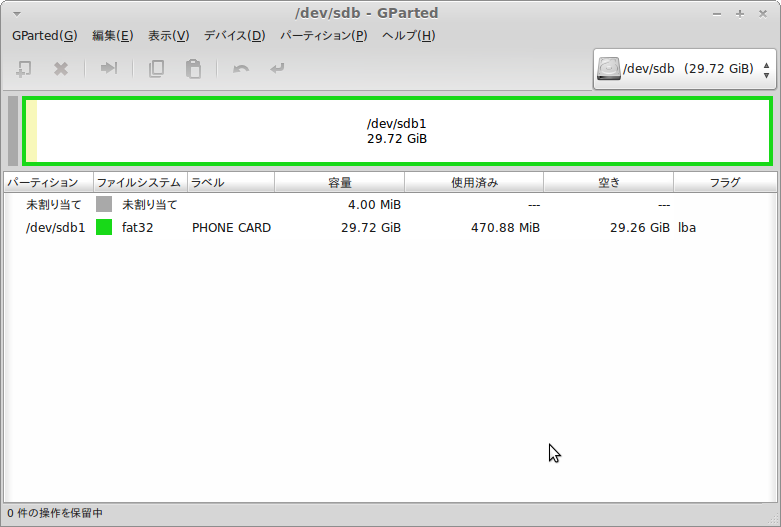Click the 使用済み column header
This screenshot has width=781, height=527.
tap(474, 183)
